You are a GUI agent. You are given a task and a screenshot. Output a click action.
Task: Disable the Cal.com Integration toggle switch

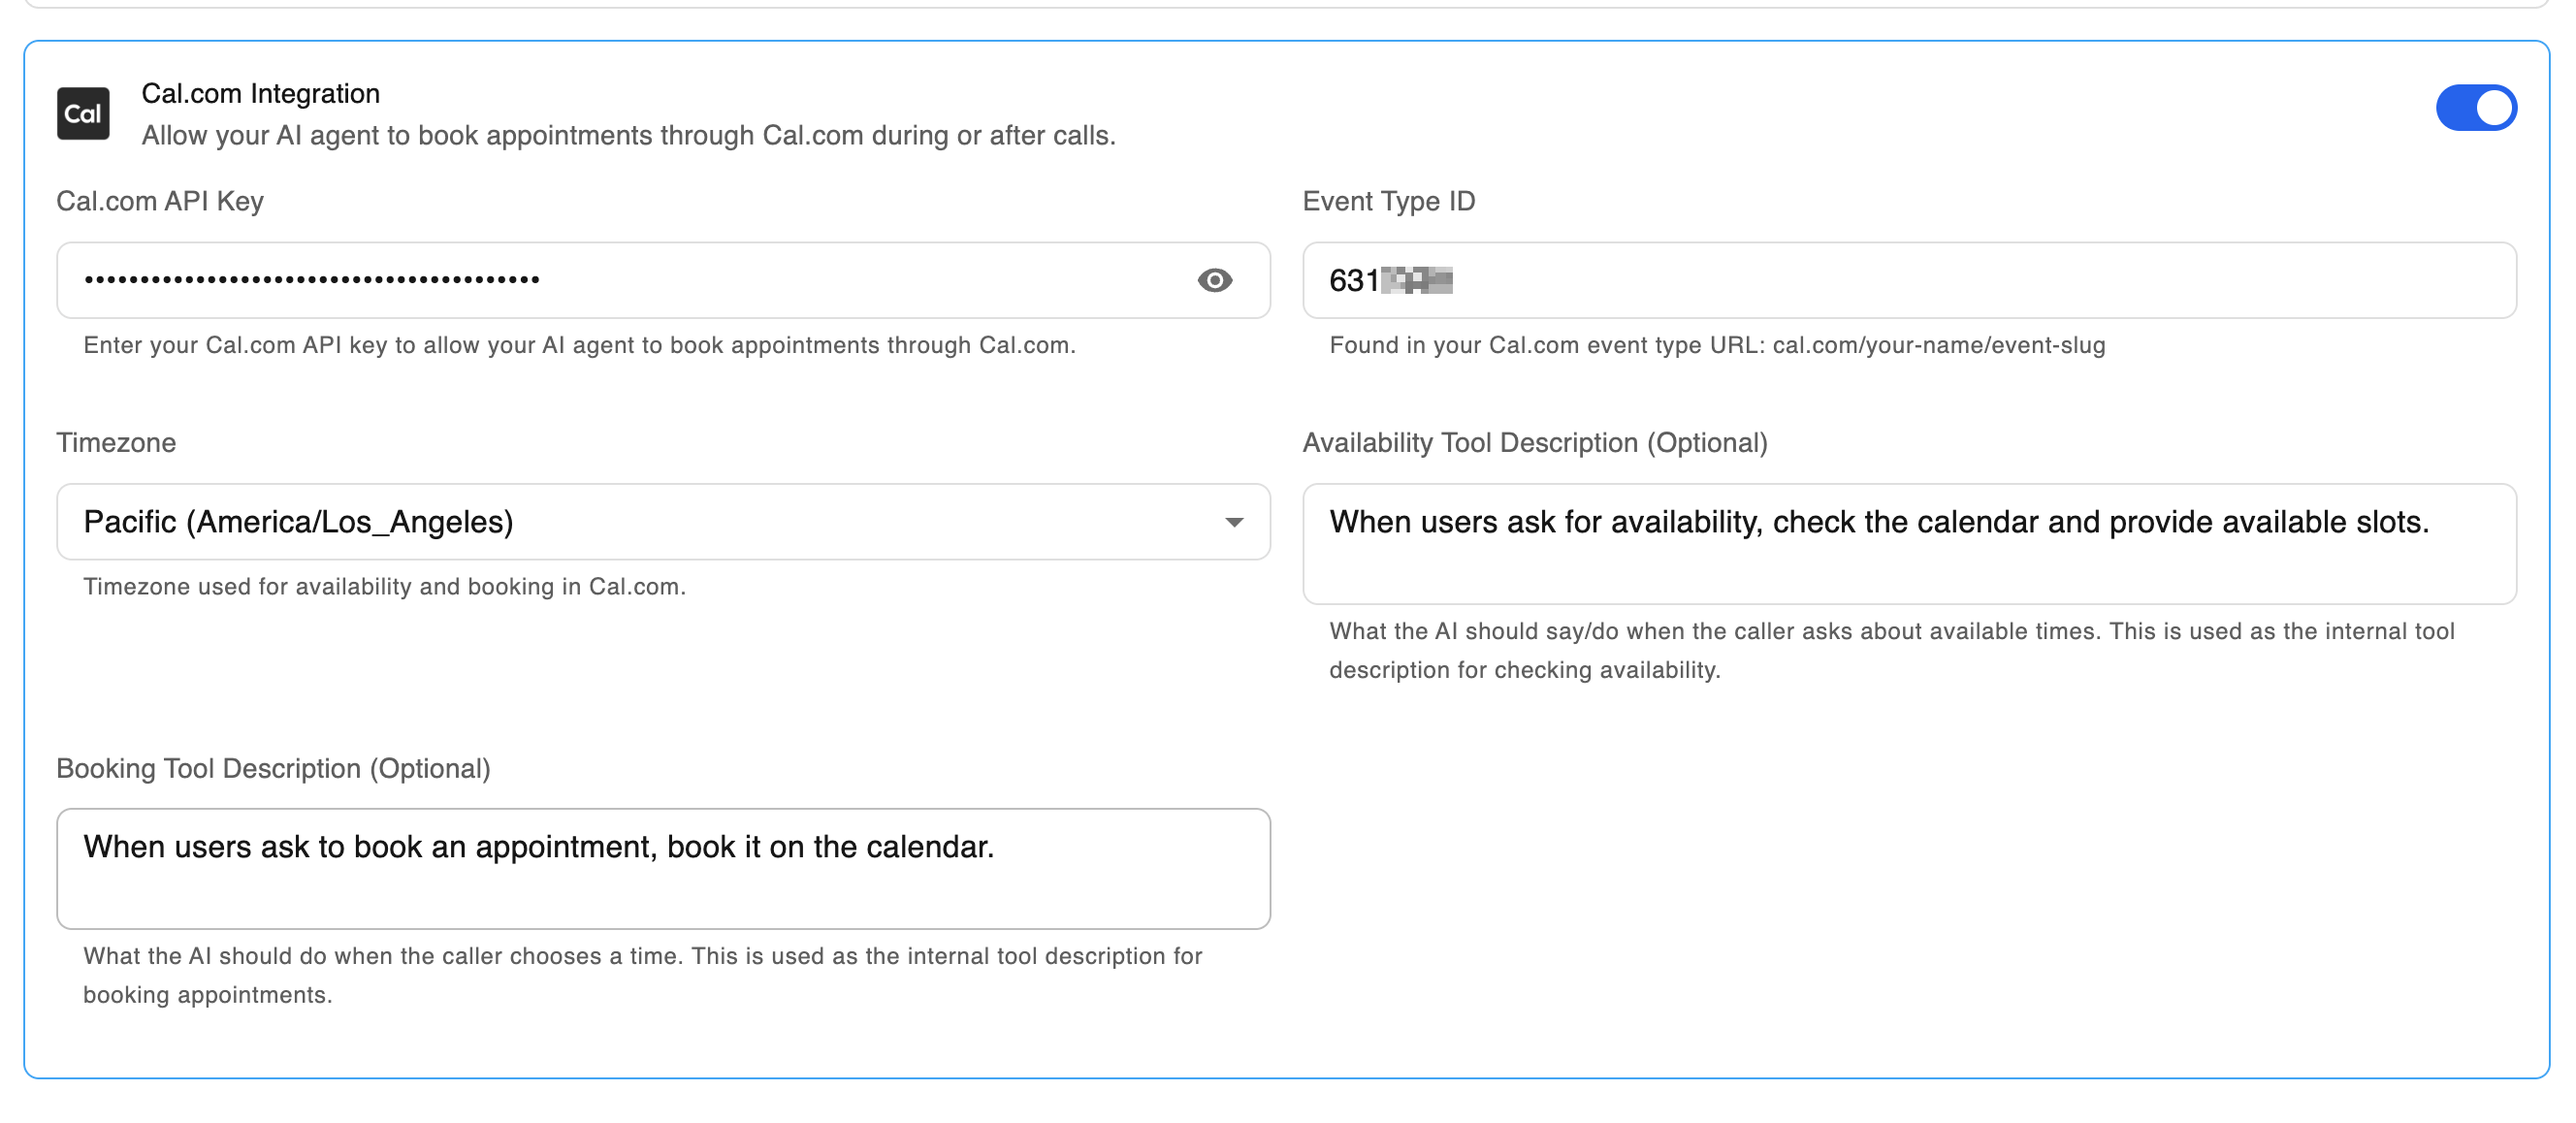coord(2476,108)
